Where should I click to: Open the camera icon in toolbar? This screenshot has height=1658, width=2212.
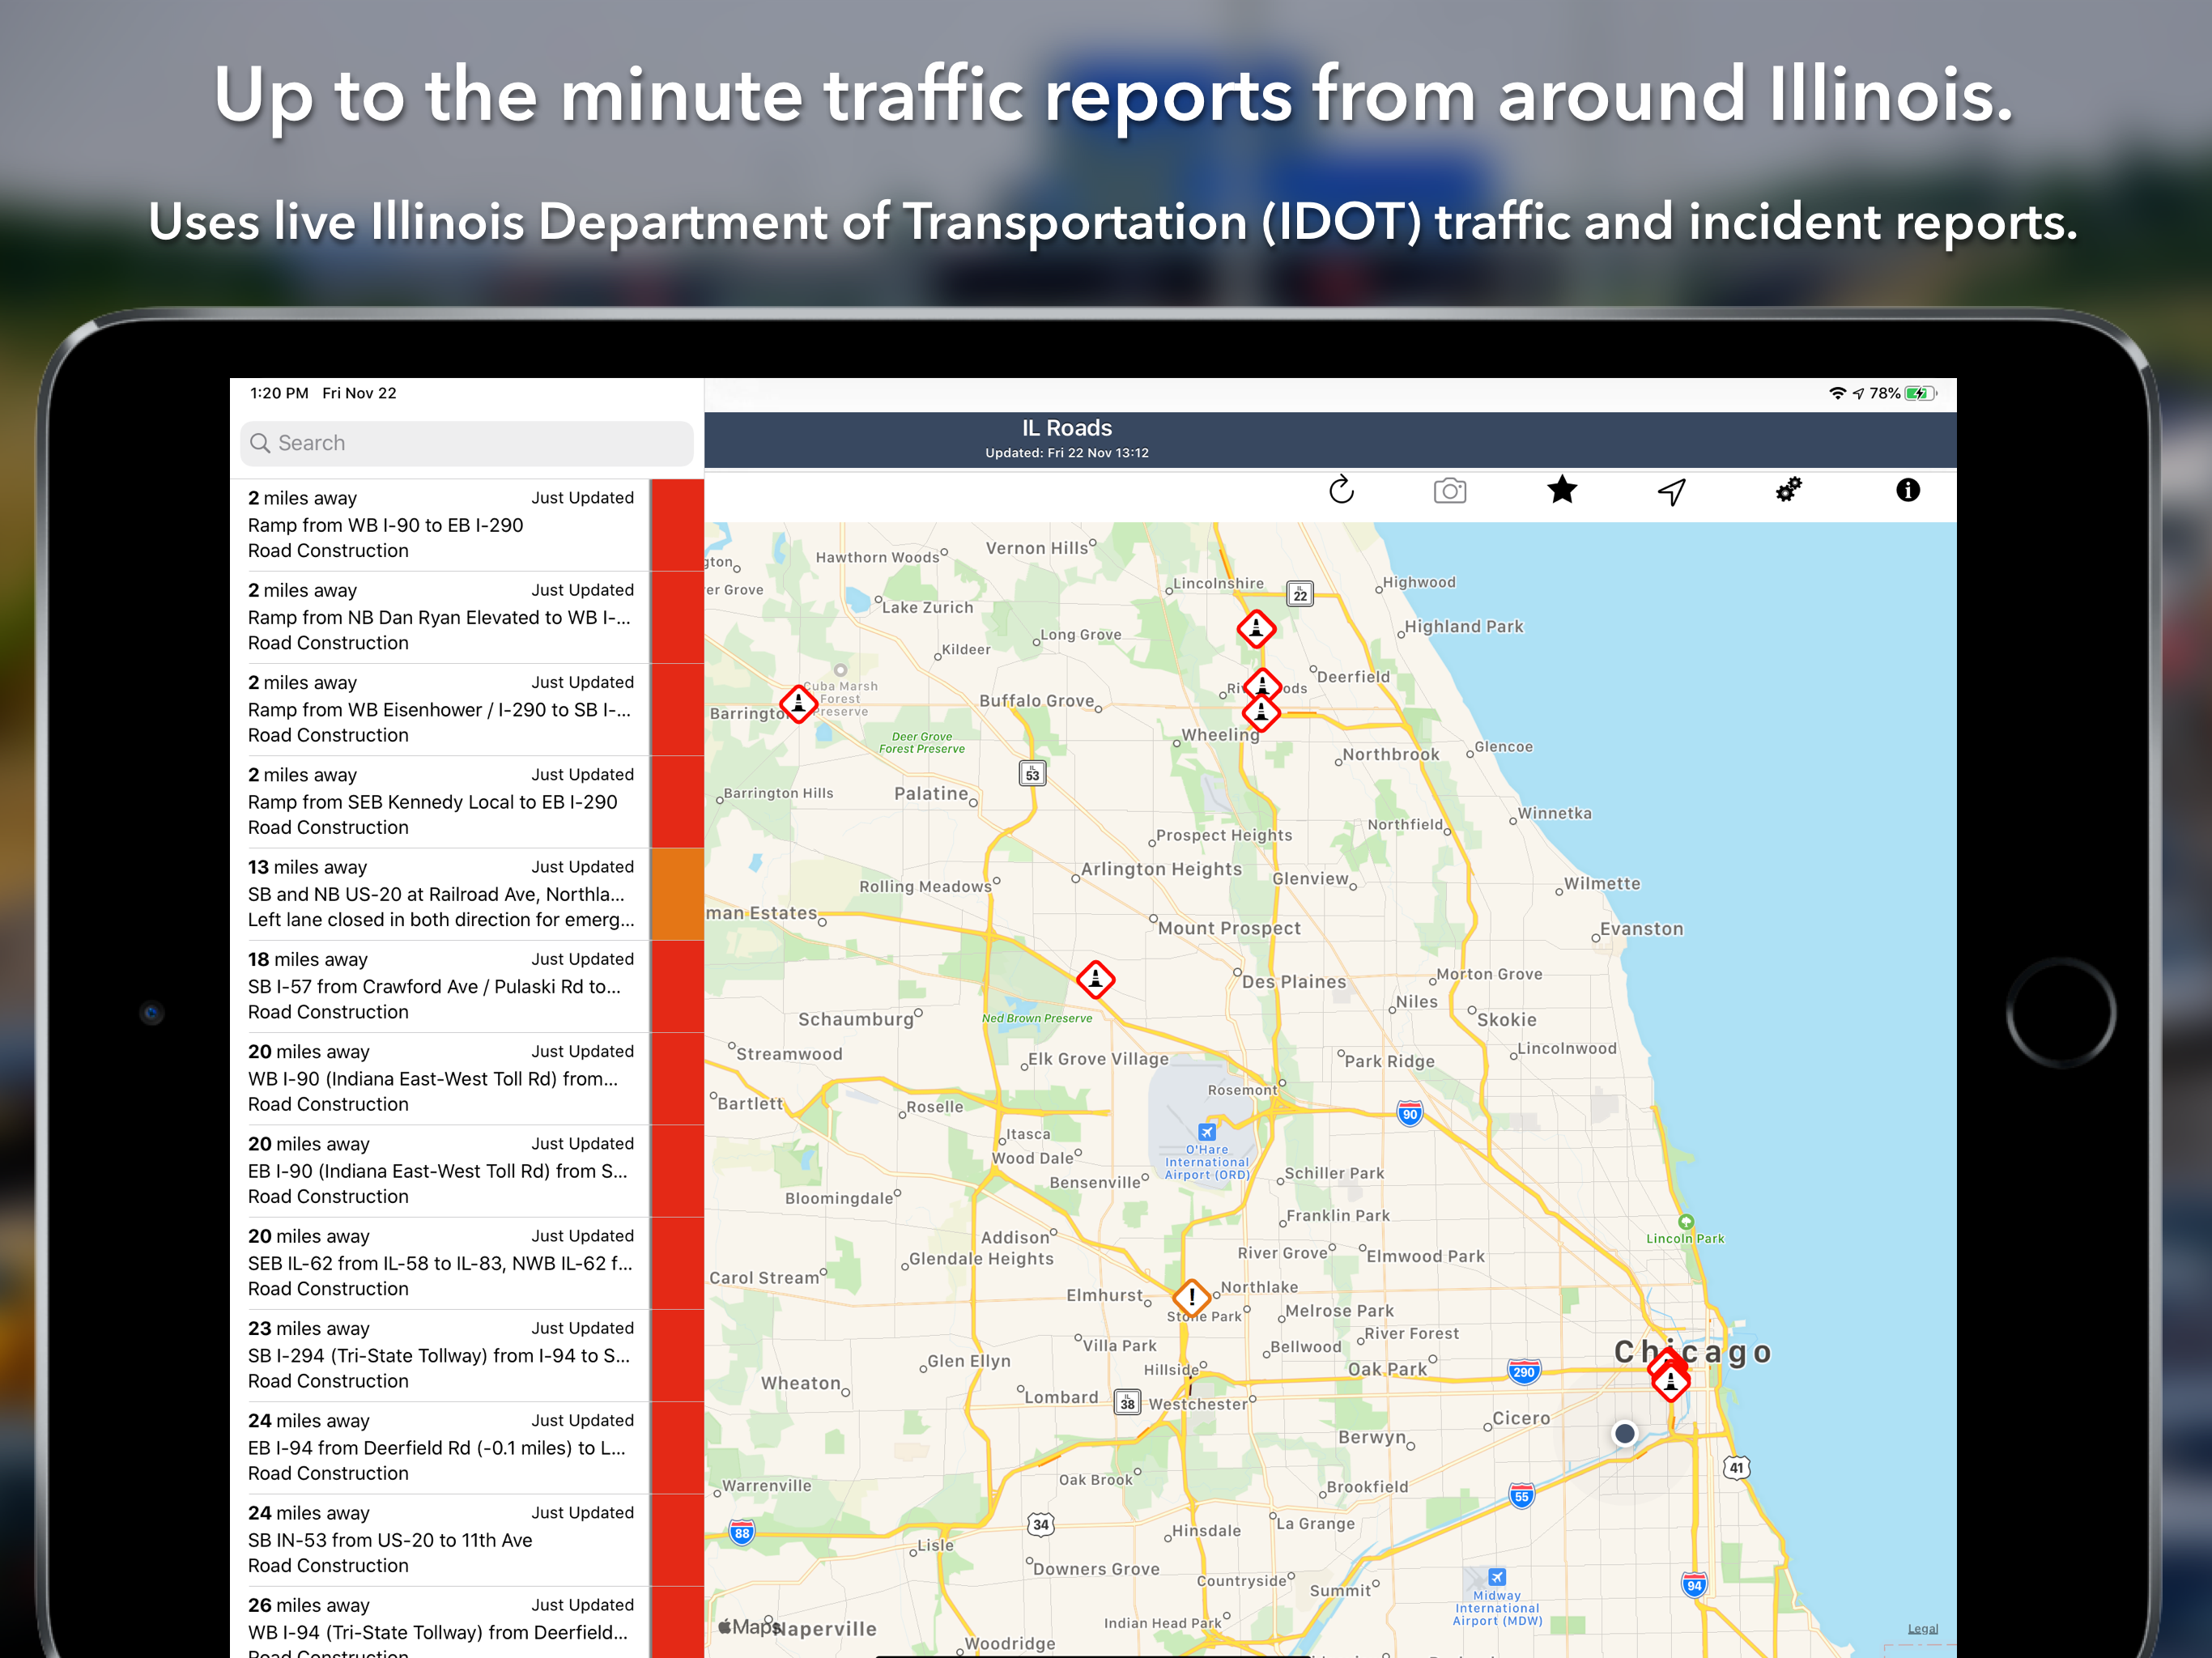point(1449,490)
